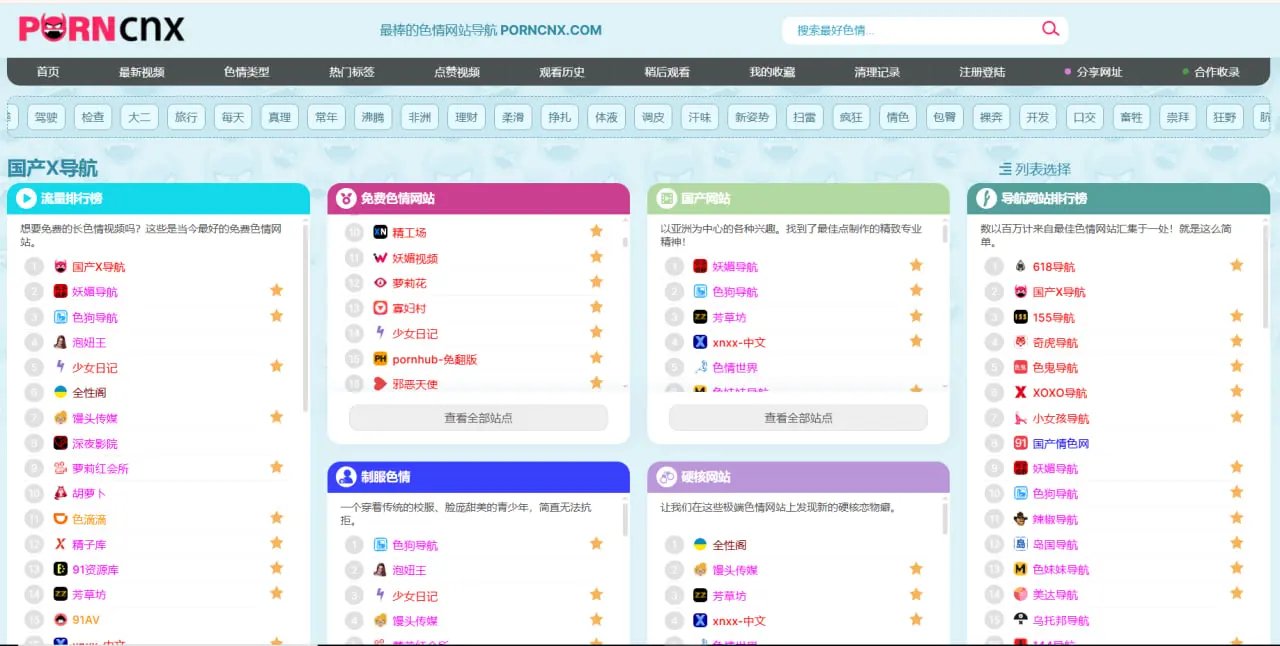Toggle favorite star for 馒头传媒 in 硬核网站
Viewport: 1280px width, 646px height.
point(915,568)
